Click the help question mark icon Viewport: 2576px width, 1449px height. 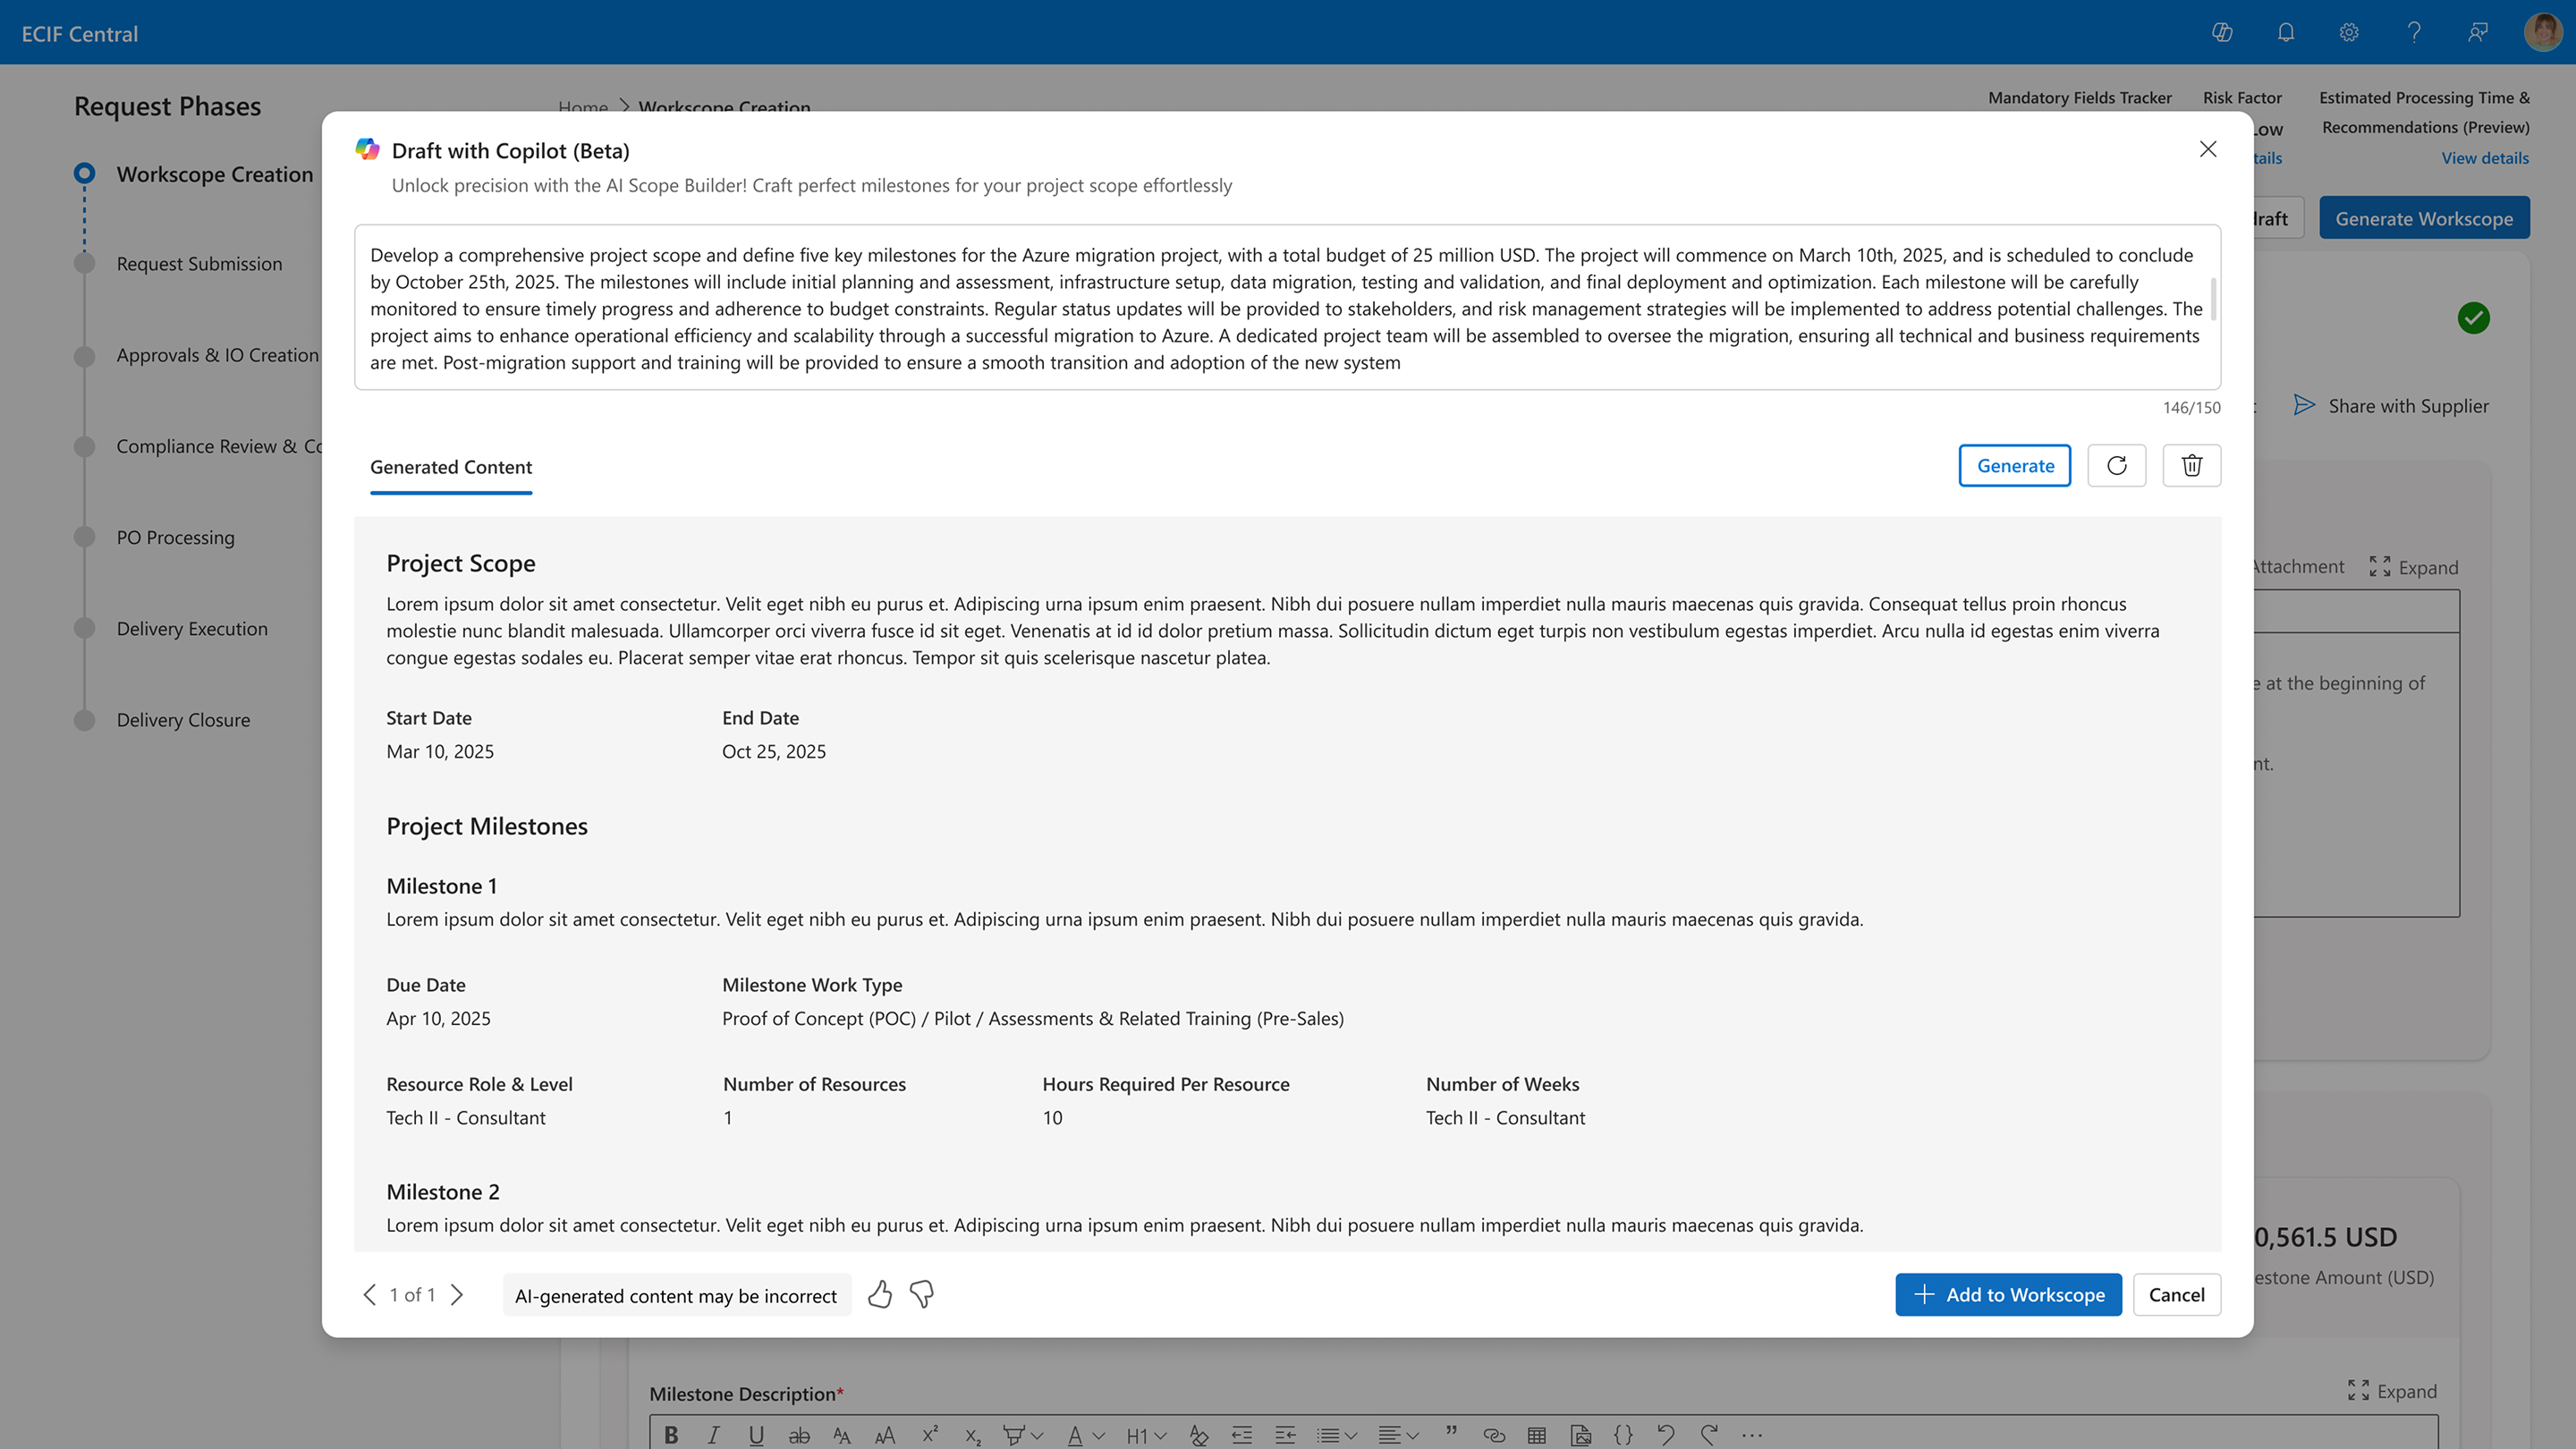click(2414, 33)
